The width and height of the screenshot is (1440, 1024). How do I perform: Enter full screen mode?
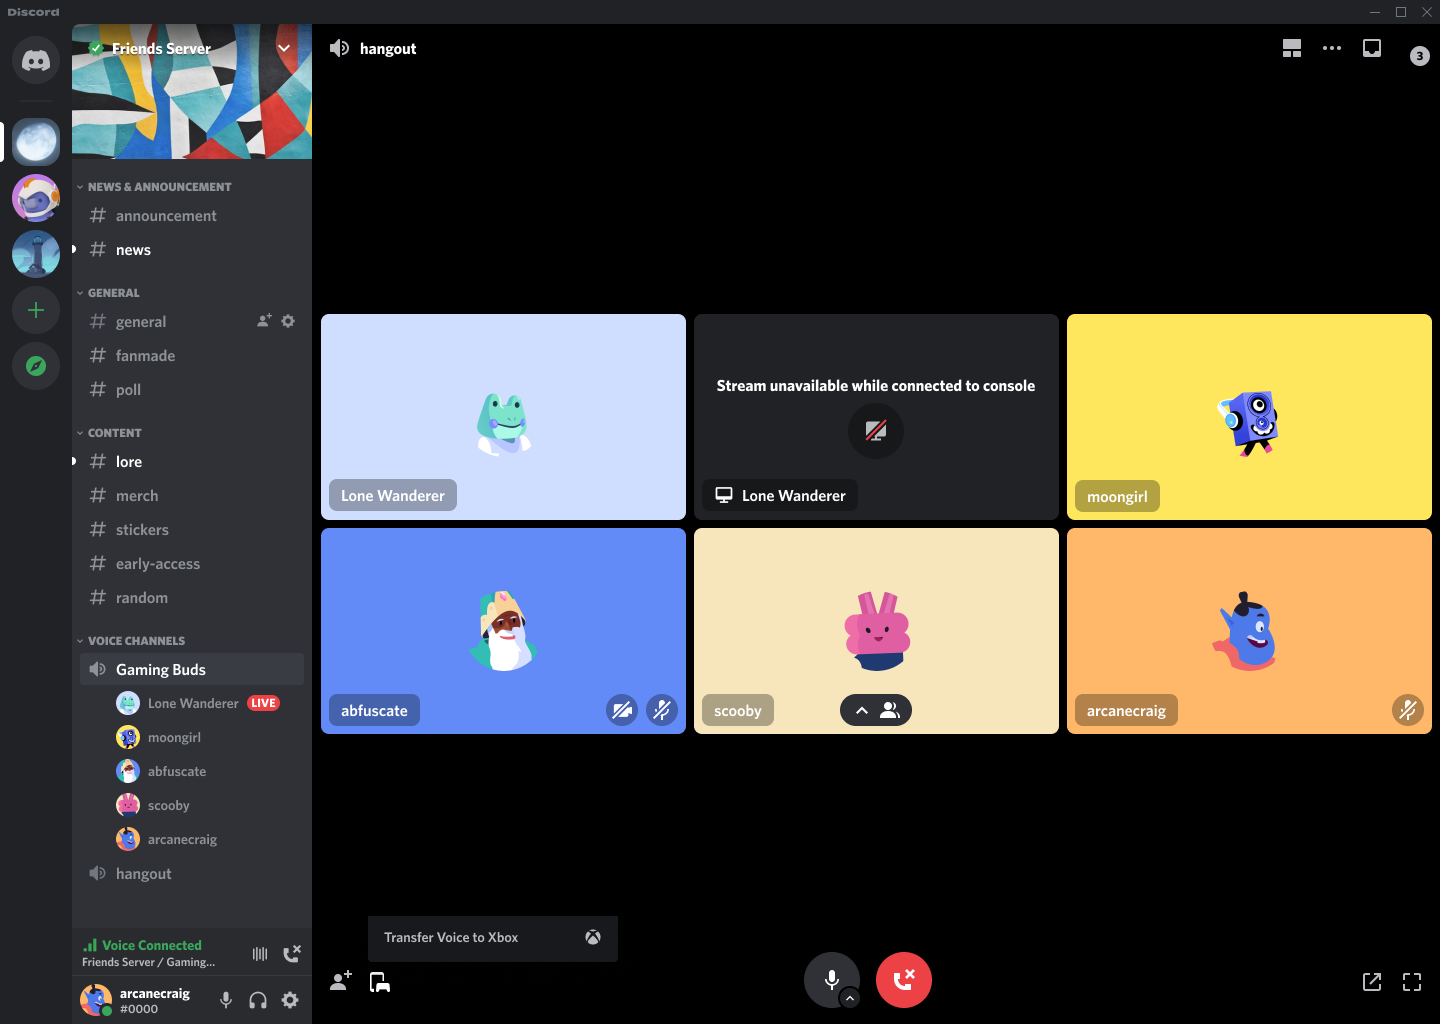point(1412,982)
